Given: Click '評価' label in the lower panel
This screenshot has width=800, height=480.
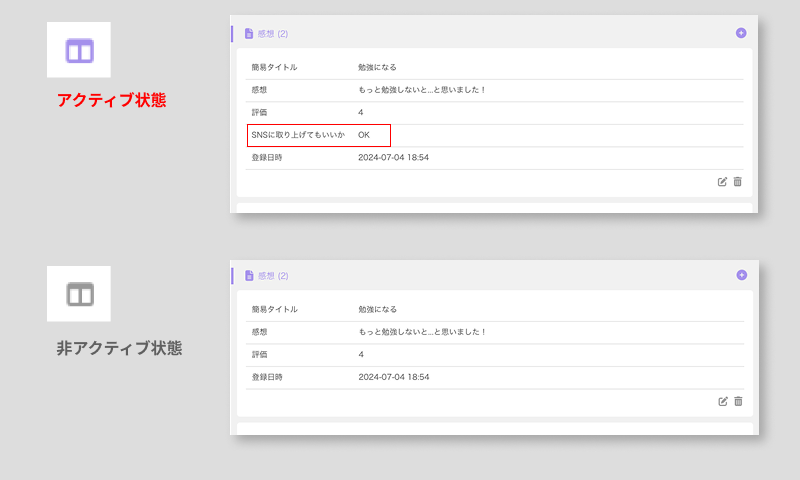Looking at the screenshot, I should (260, 354).
